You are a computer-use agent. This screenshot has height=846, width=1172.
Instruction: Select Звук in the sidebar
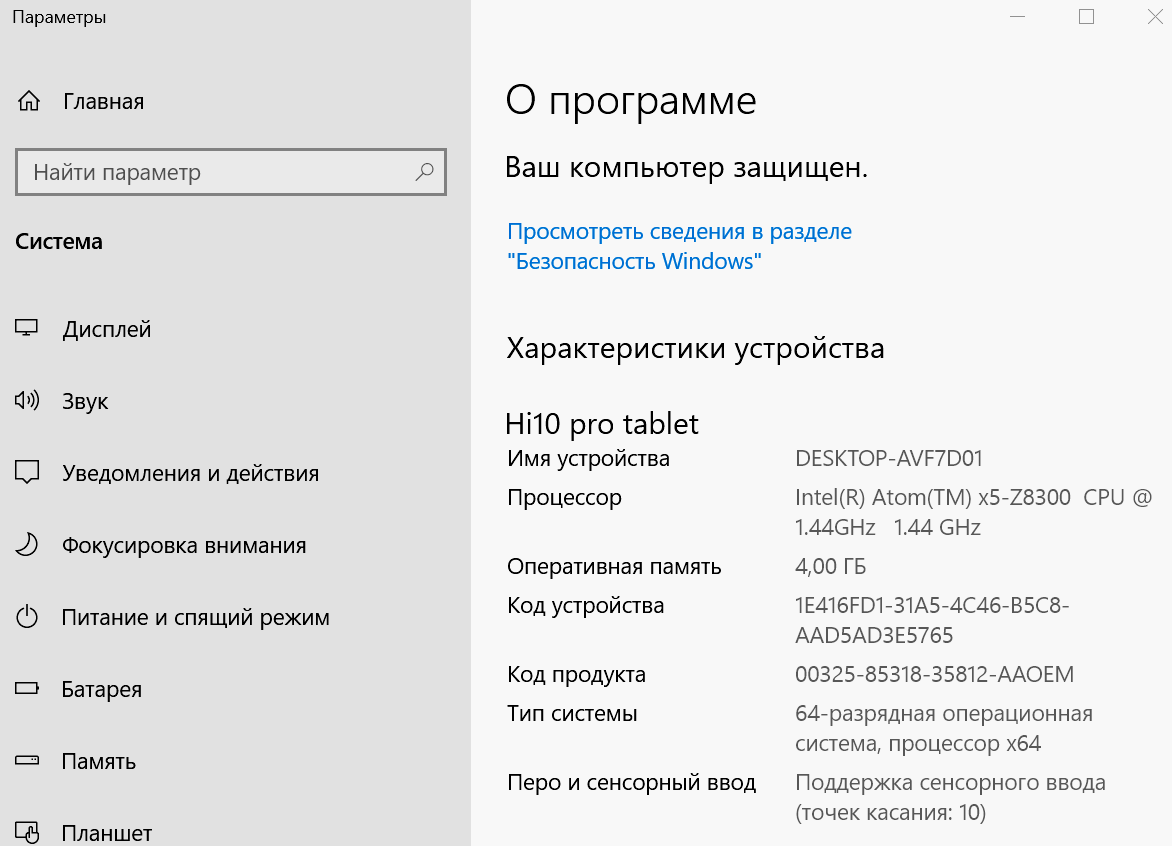coord(85,401)
